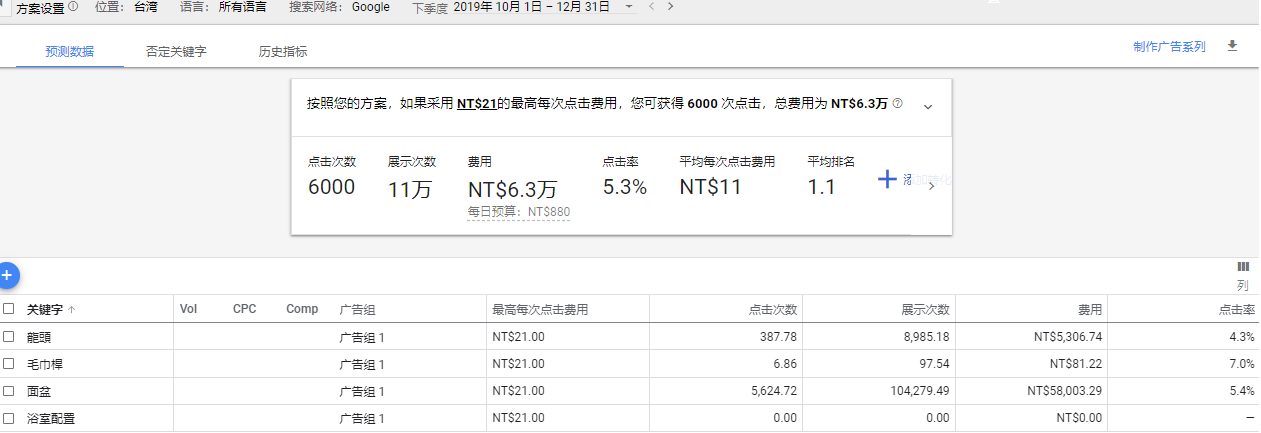Click the underlined NT$21 max CPC link

[477, 103]
